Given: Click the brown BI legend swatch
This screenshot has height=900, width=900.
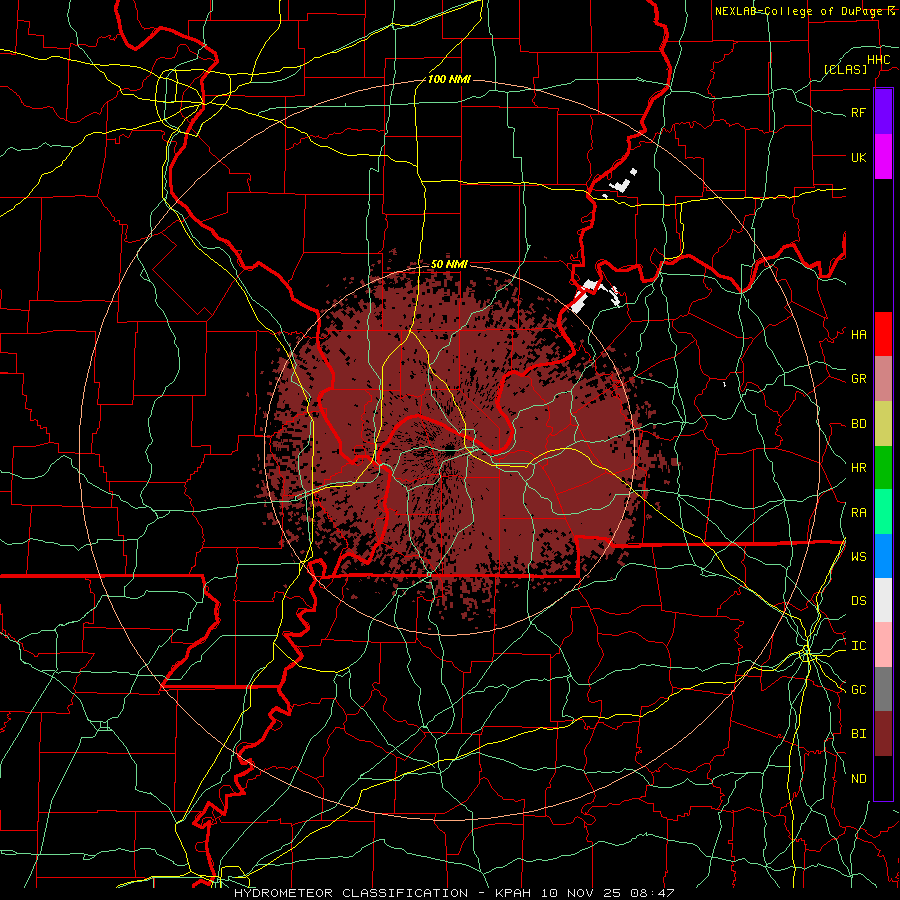Looking at the screenshot, I should coord(883,734).
